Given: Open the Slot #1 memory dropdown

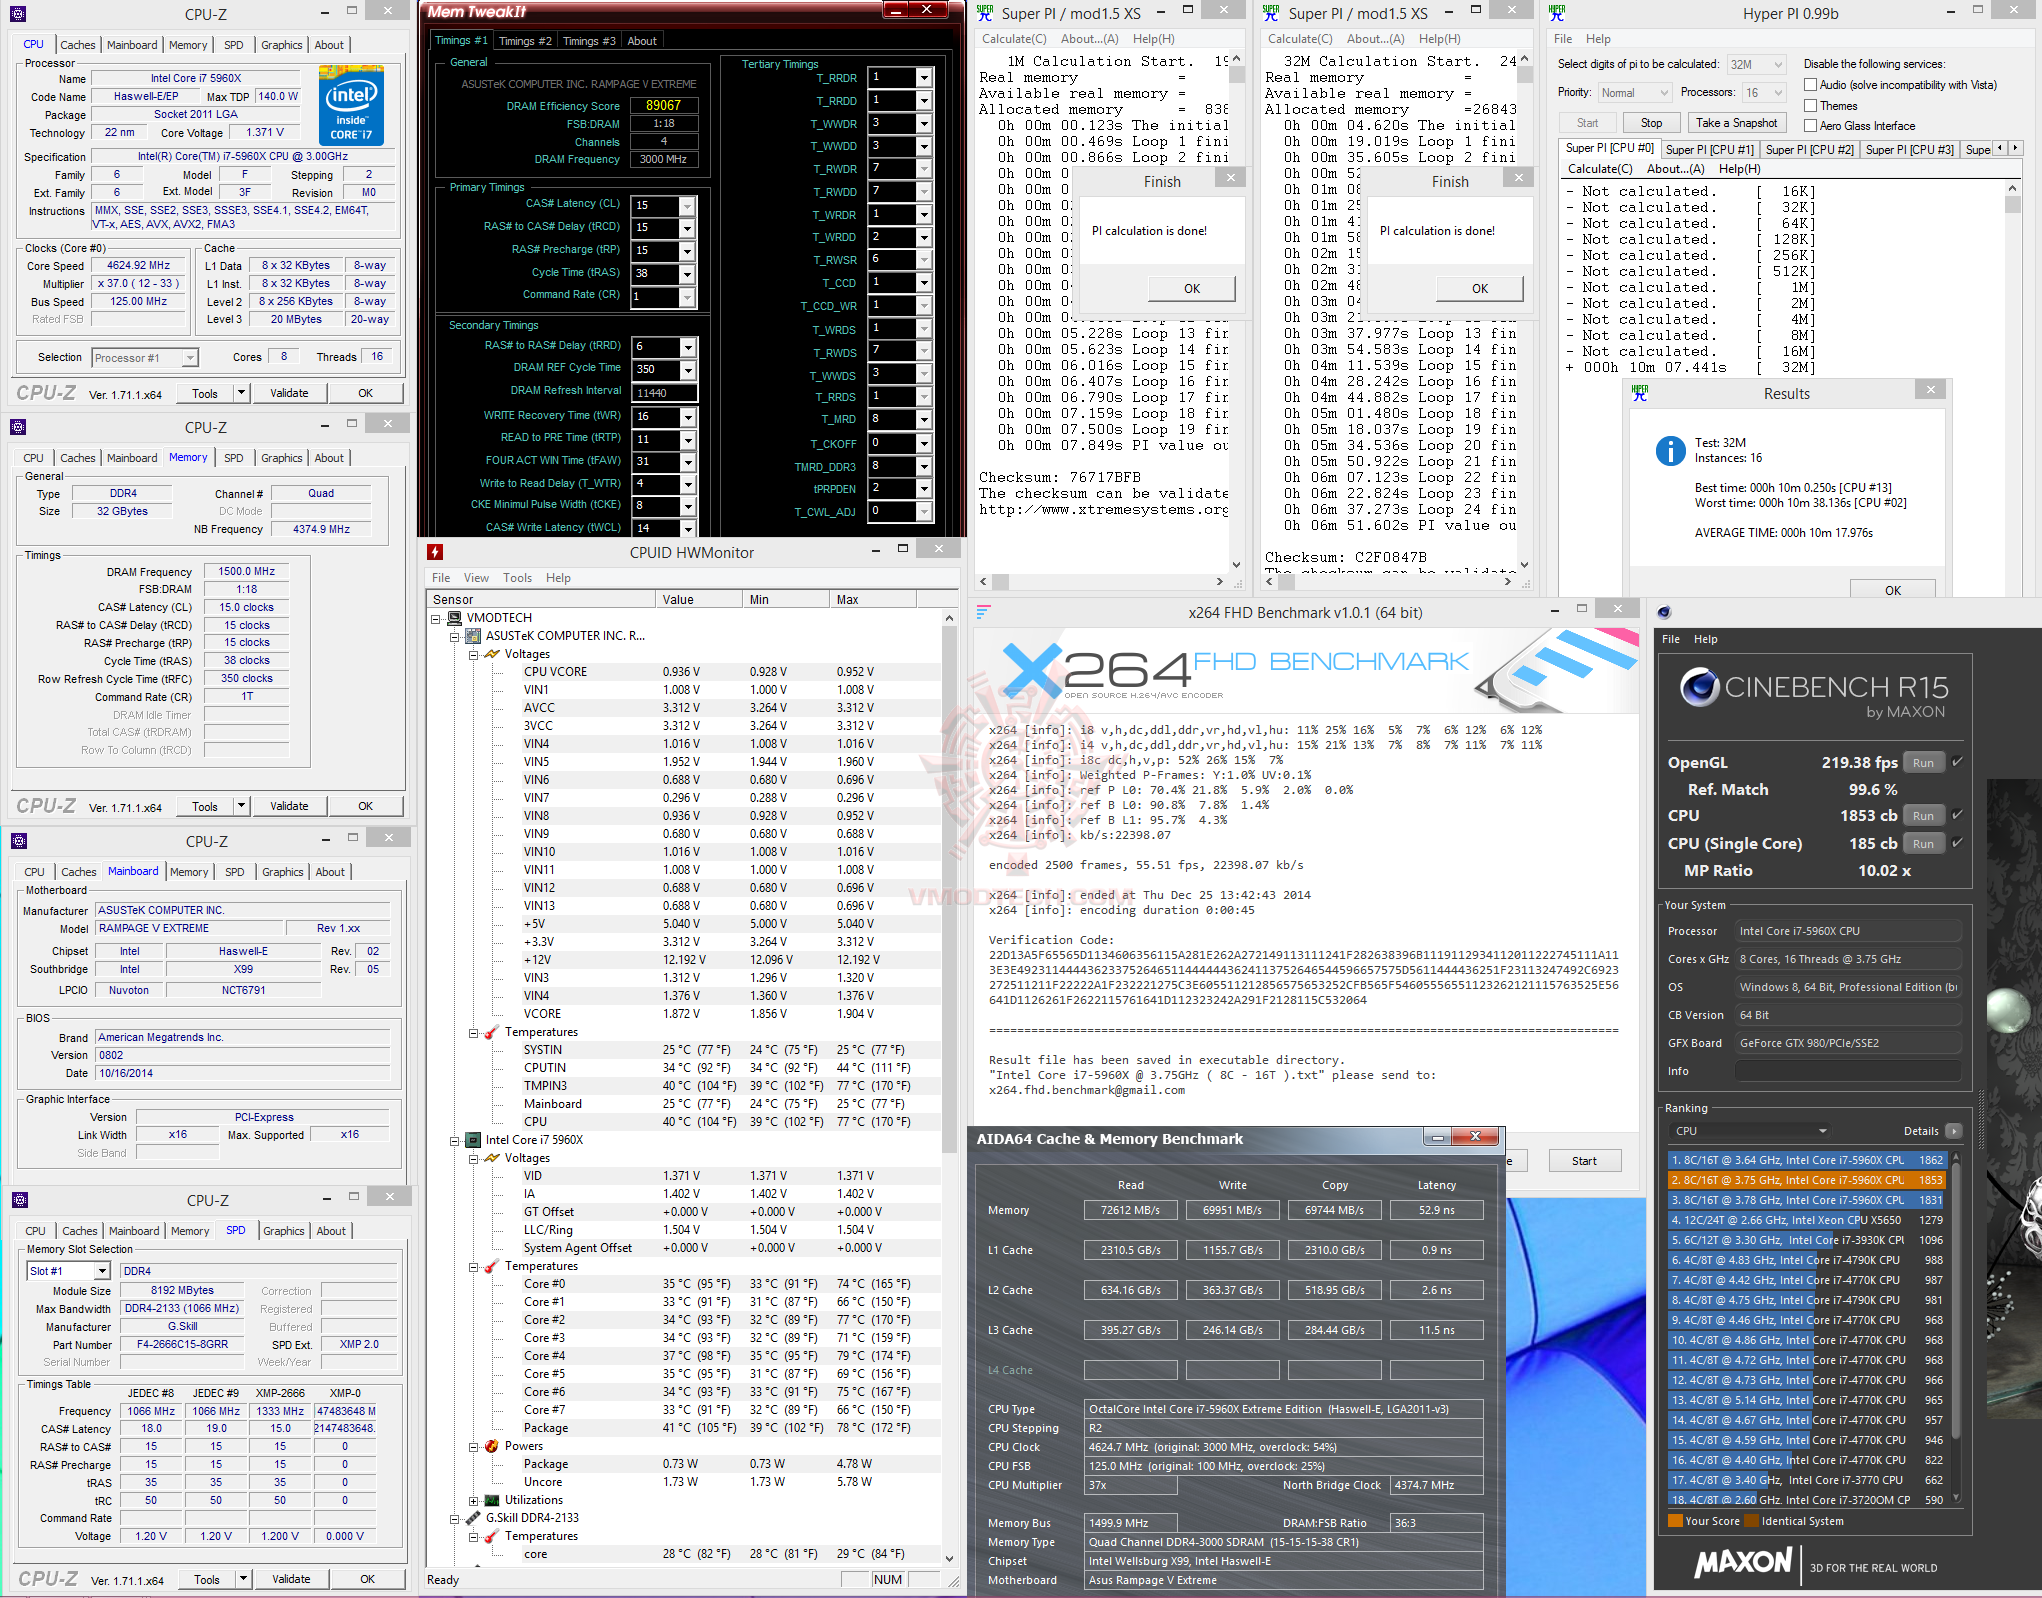Looking at the screenshot, I should 101,1271.
